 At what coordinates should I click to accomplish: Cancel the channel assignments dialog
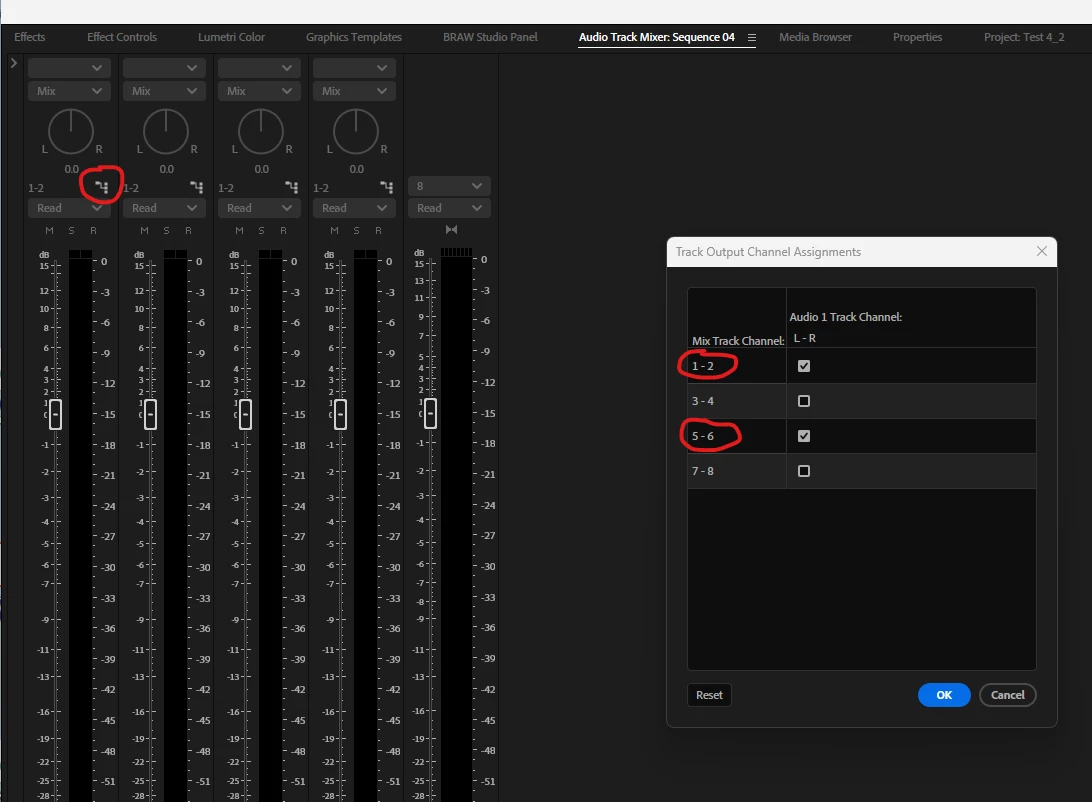coord(1007,695)
